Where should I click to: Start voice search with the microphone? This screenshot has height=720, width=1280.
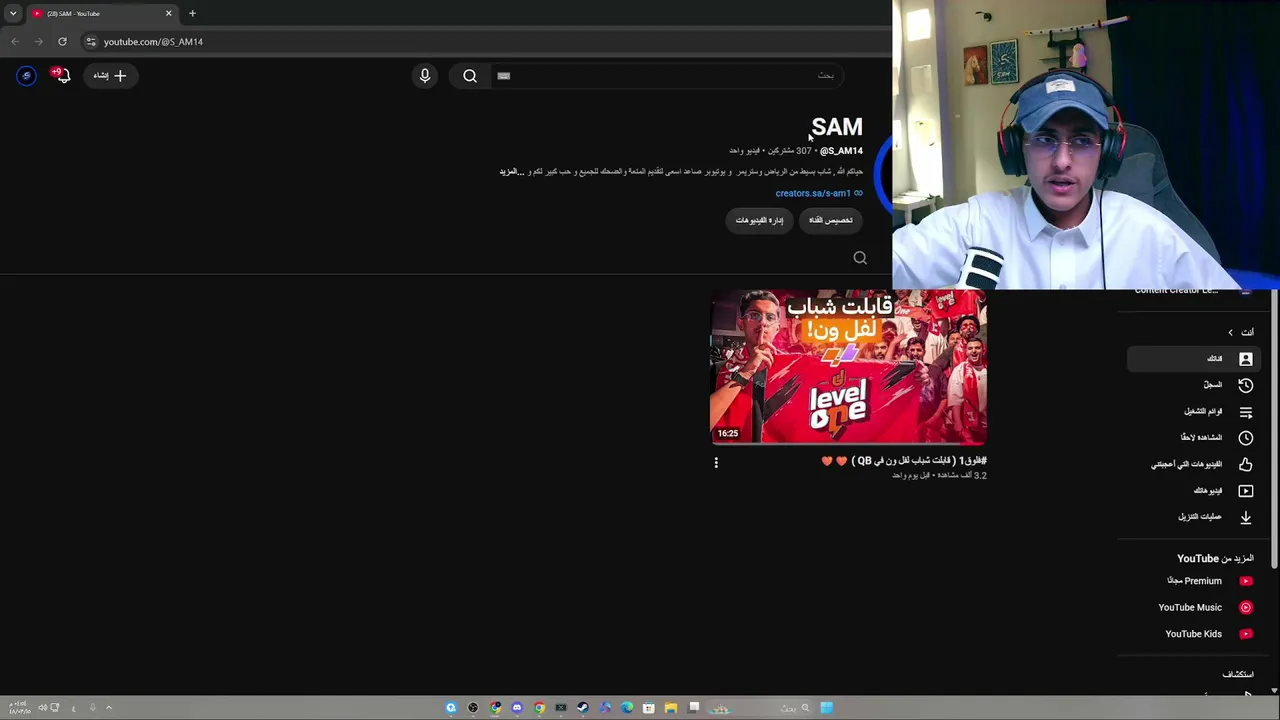coord(425,76)
